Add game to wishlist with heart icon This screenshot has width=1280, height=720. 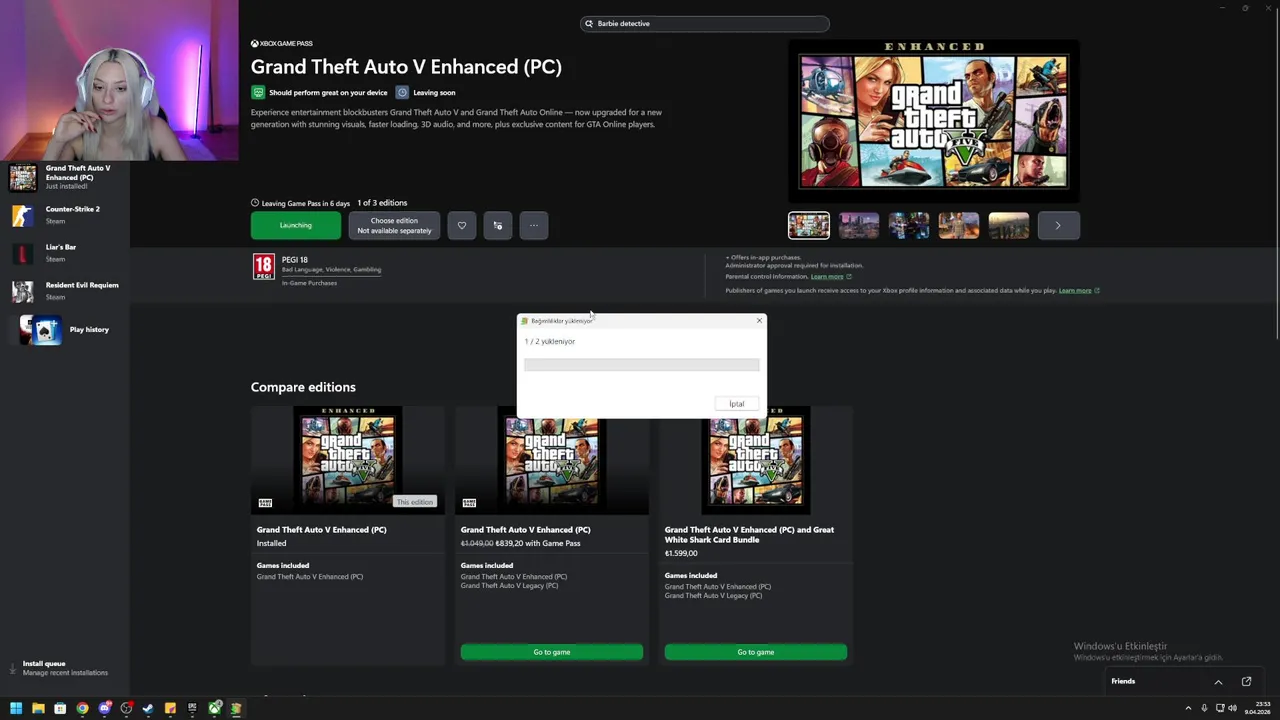[462, 225]
